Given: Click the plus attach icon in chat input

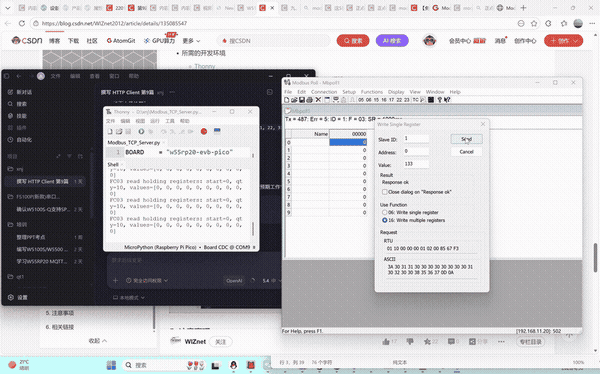Looking at the screenshot, I should point(116,281).
